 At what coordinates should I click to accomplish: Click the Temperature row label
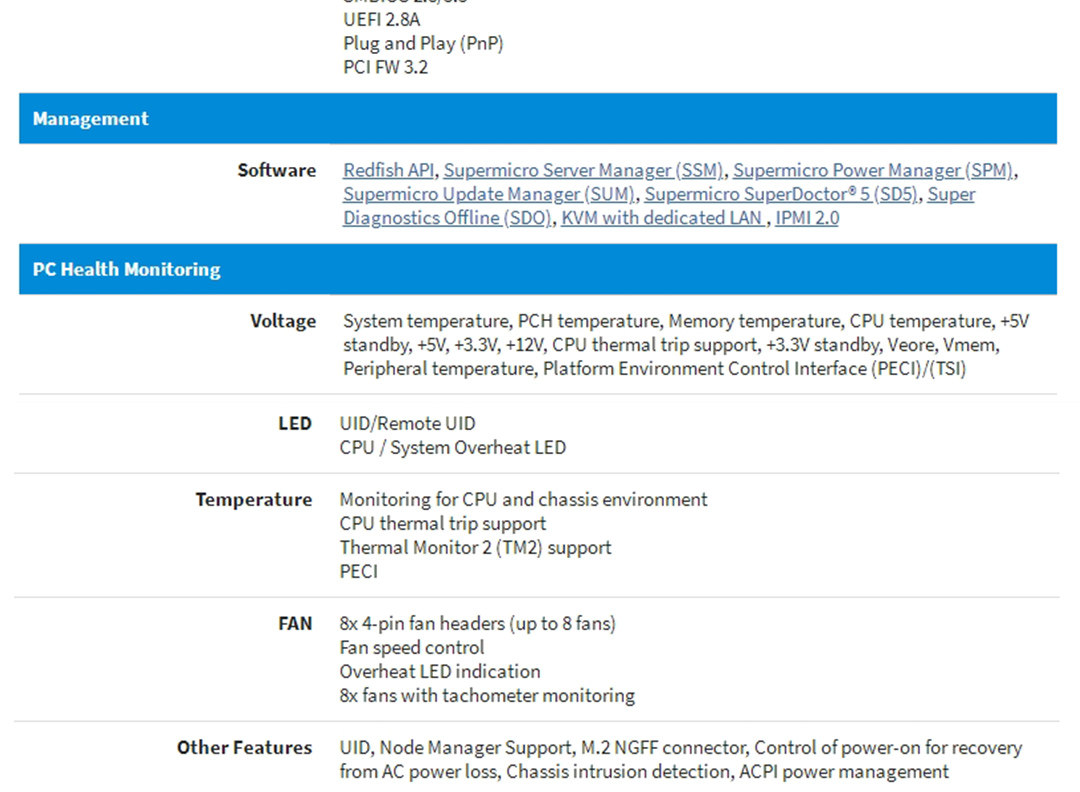[253, 499]
